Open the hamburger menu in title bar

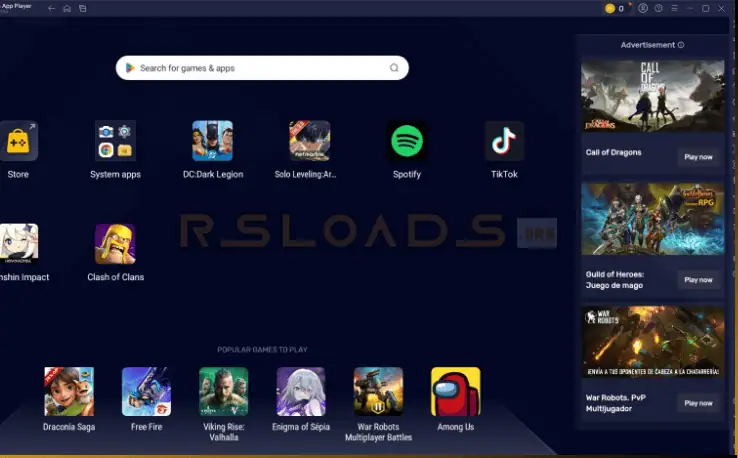pos(674,8)
